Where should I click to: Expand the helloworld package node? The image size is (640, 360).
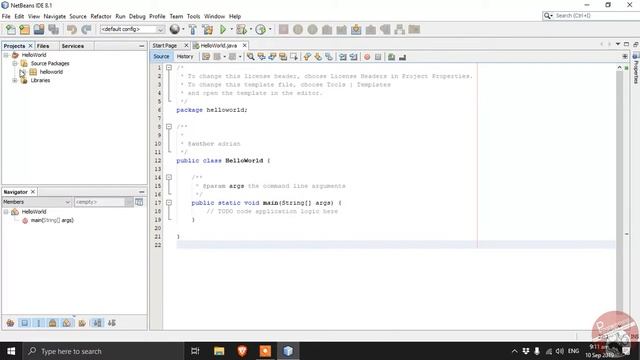pos(23,72)
